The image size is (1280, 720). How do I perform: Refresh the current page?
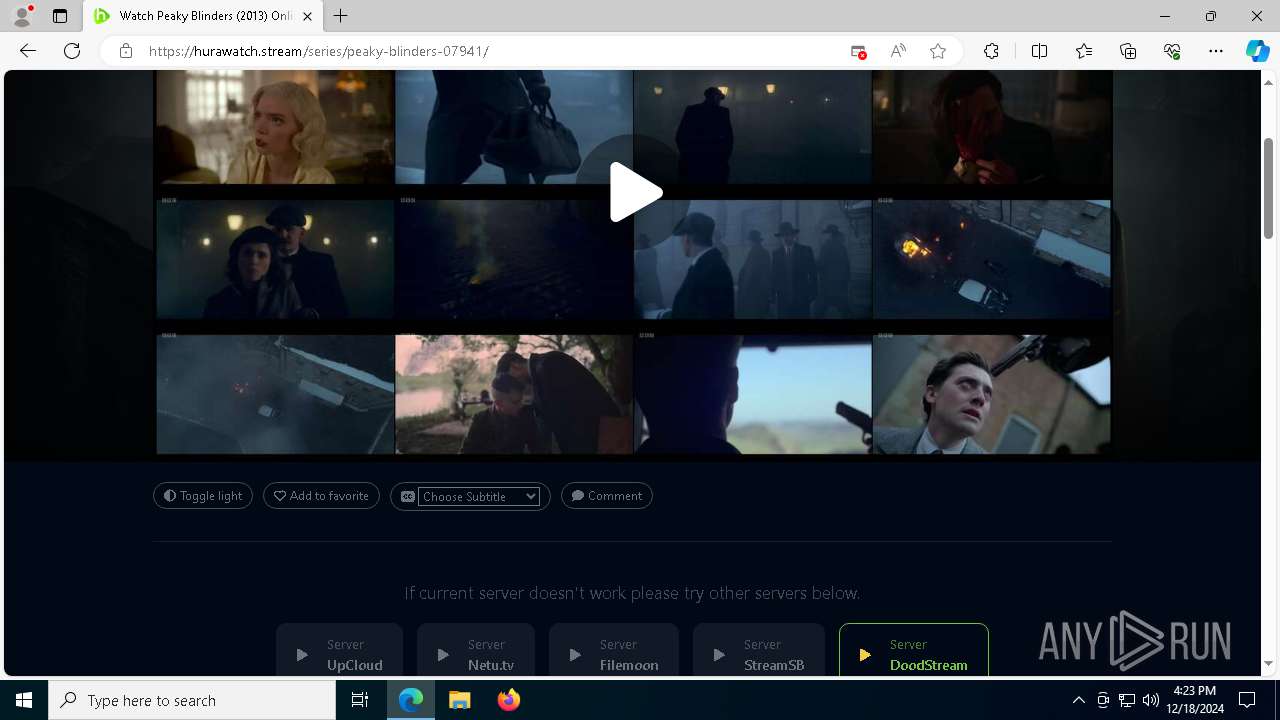click(72, 51)
